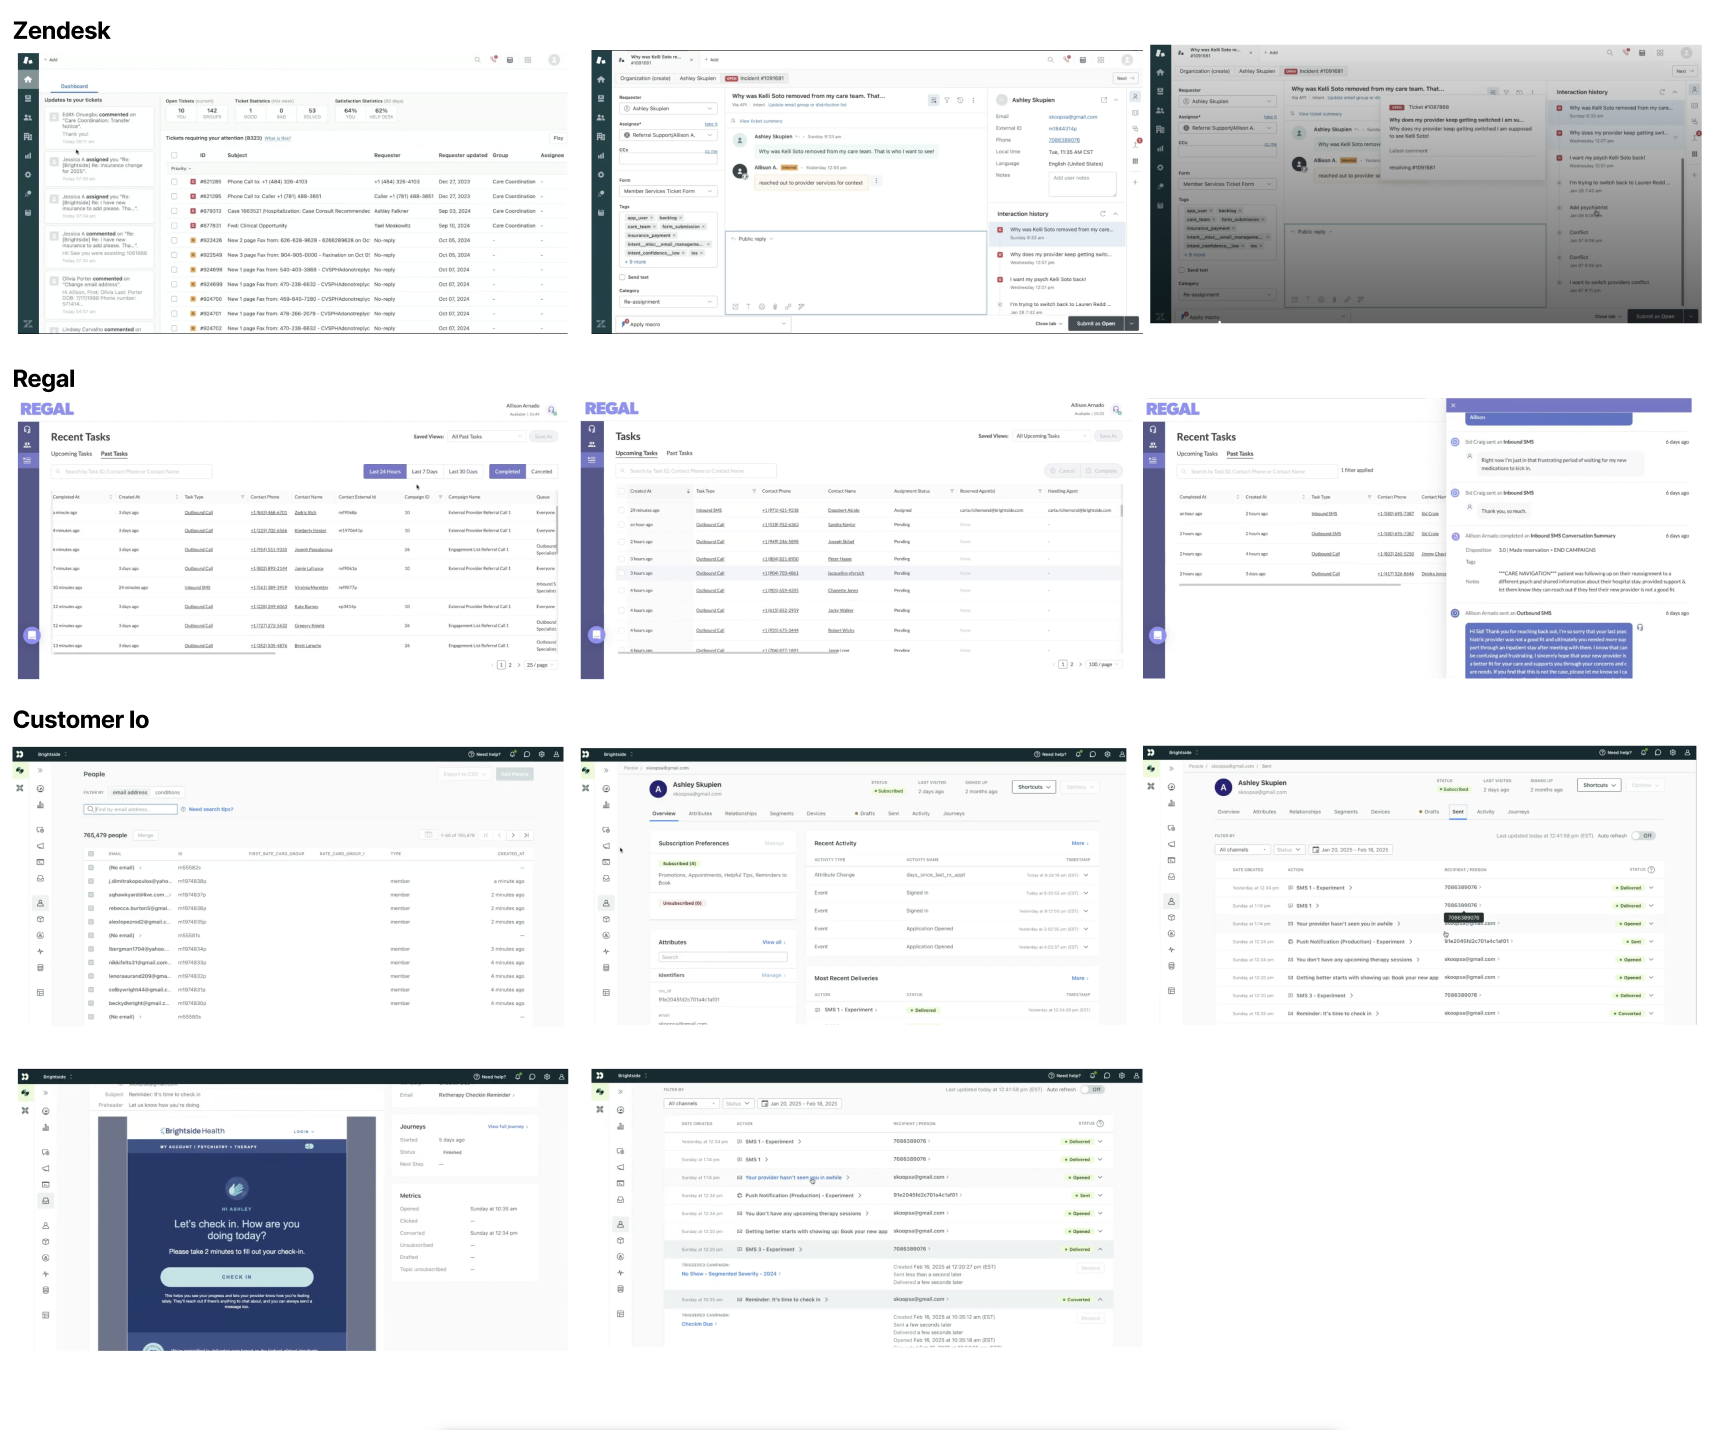Image resolution: width=1726 pixels, height=1430 pixels.
Task: Tick checkbox for Zendesk ticket #924701
Action: (174, 313)
